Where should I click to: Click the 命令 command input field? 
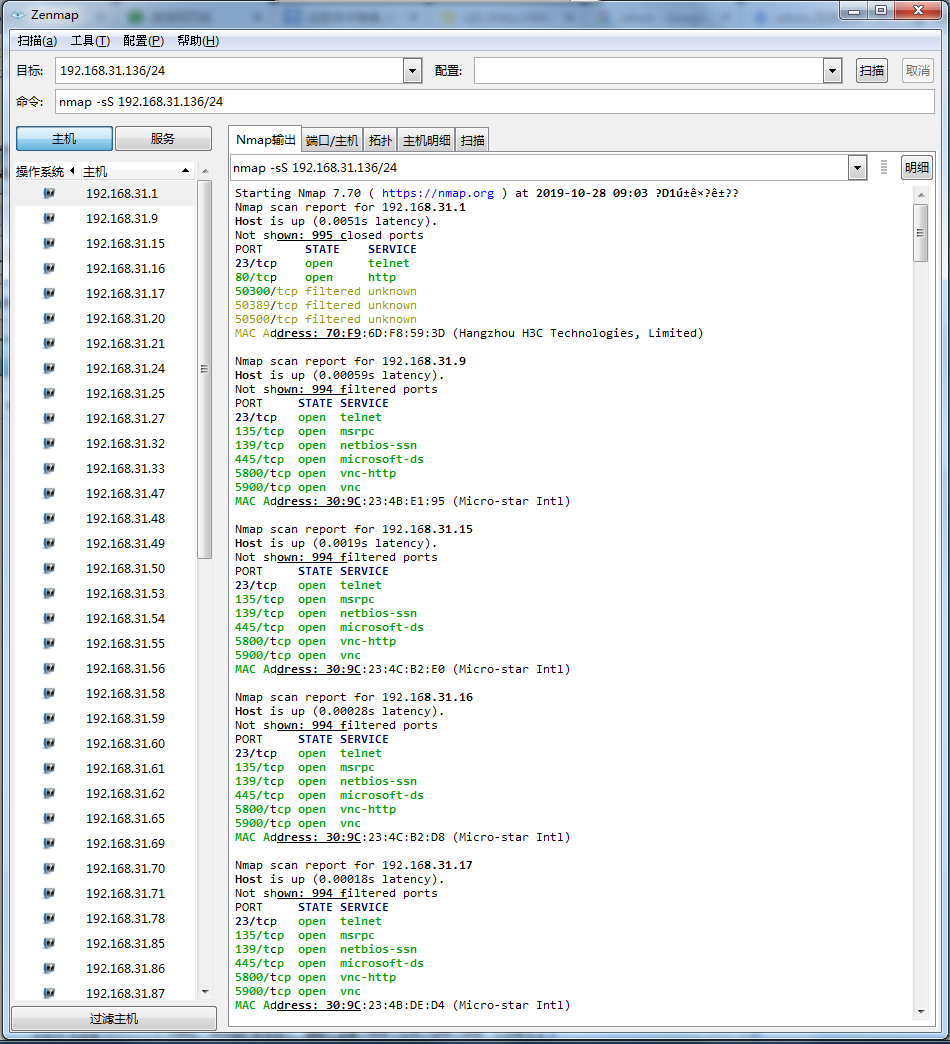[x=494, y=102]
